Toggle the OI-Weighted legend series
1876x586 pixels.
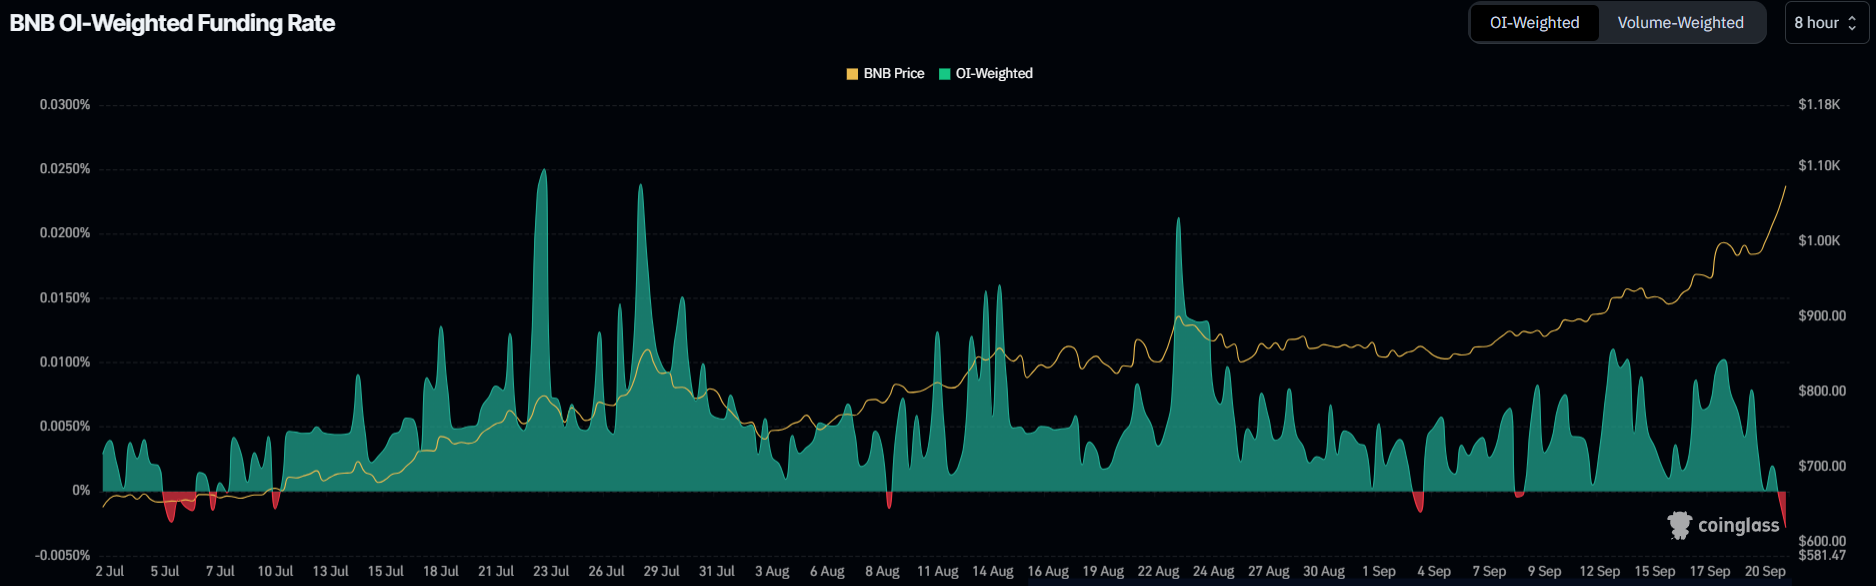pyautogui.click(x=985, y=74)
